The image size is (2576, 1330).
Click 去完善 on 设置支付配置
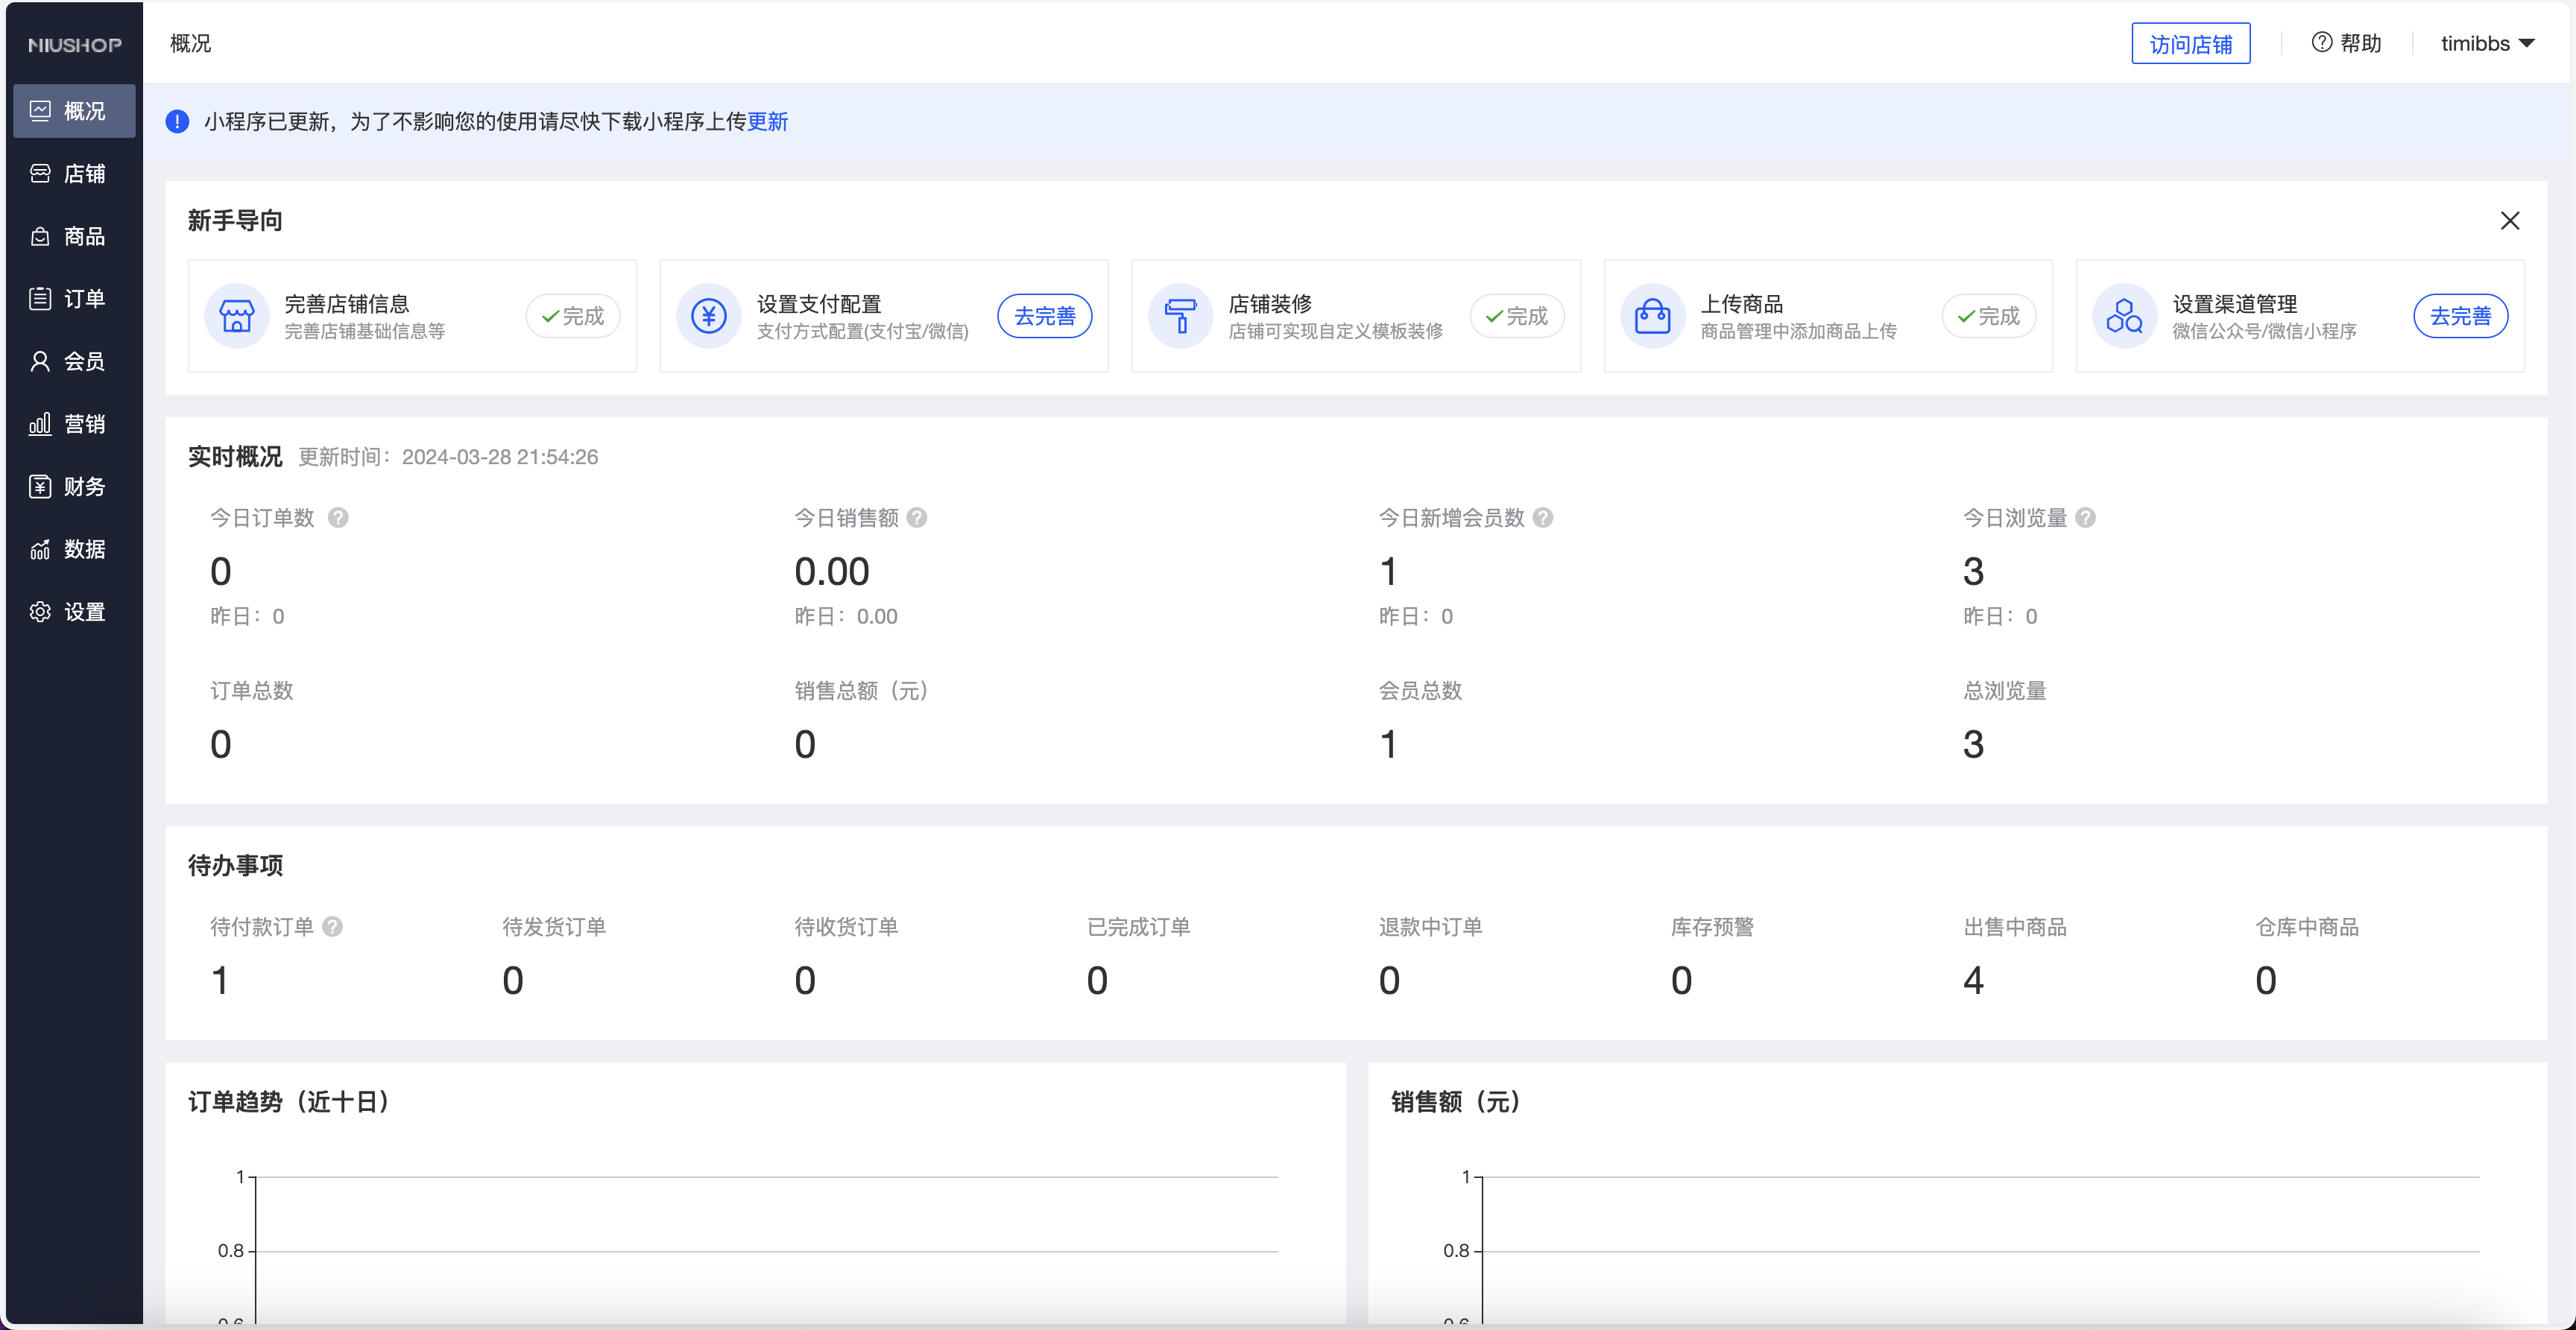tap(1044, 315)
